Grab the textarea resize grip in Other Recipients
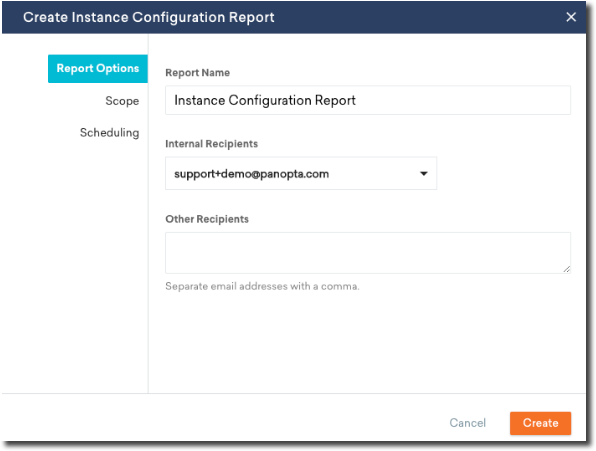The image size is (596, 451). click(566, 269)
